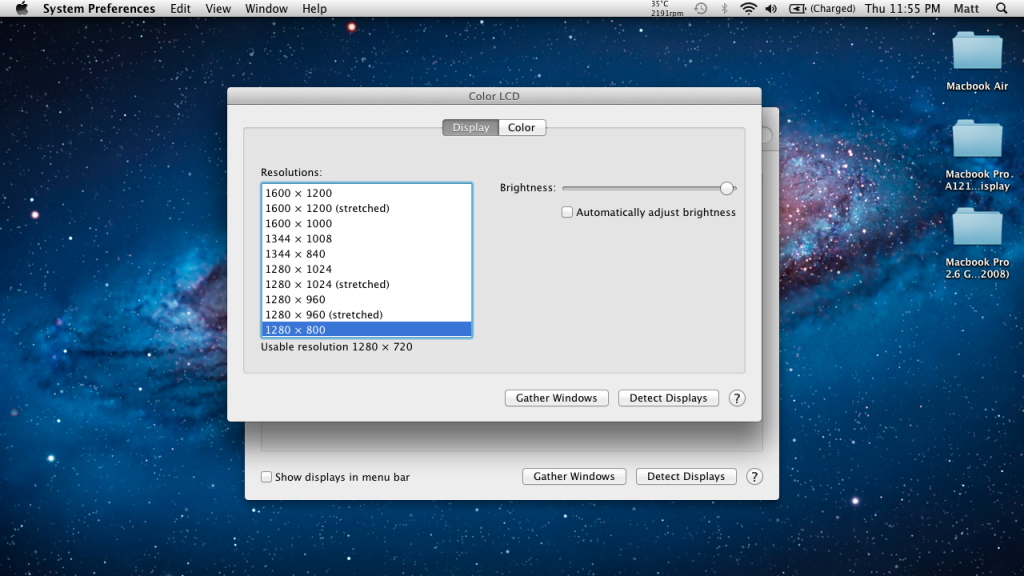Click Detect Displays in background window

(686, 476)
